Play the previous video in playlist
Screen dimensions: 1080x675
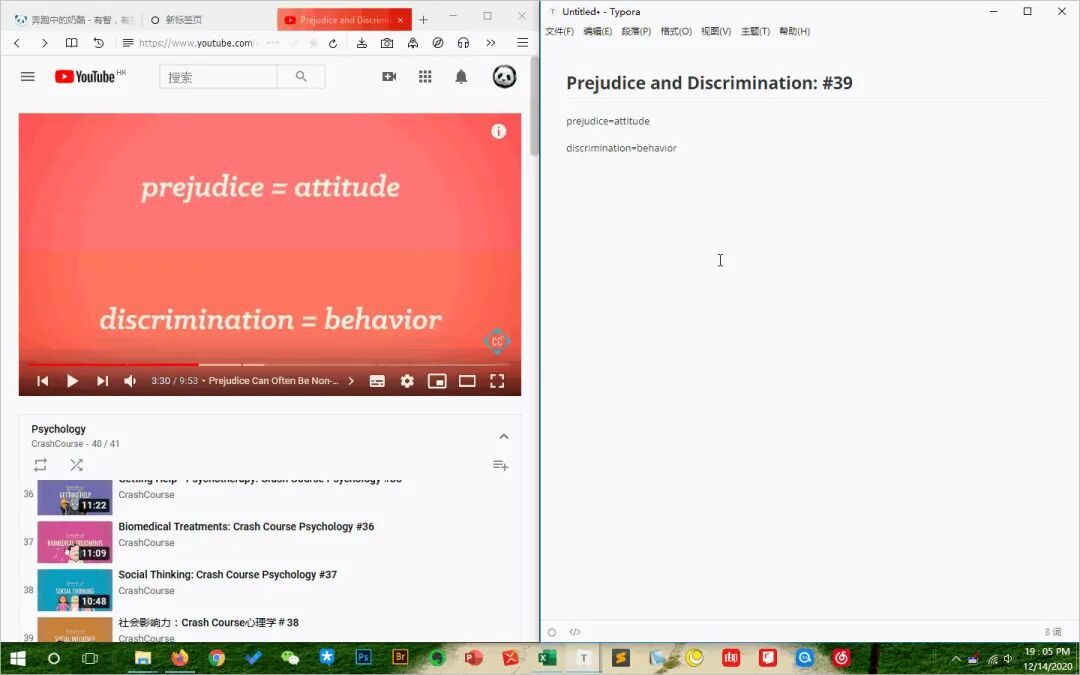coord(43,381)
